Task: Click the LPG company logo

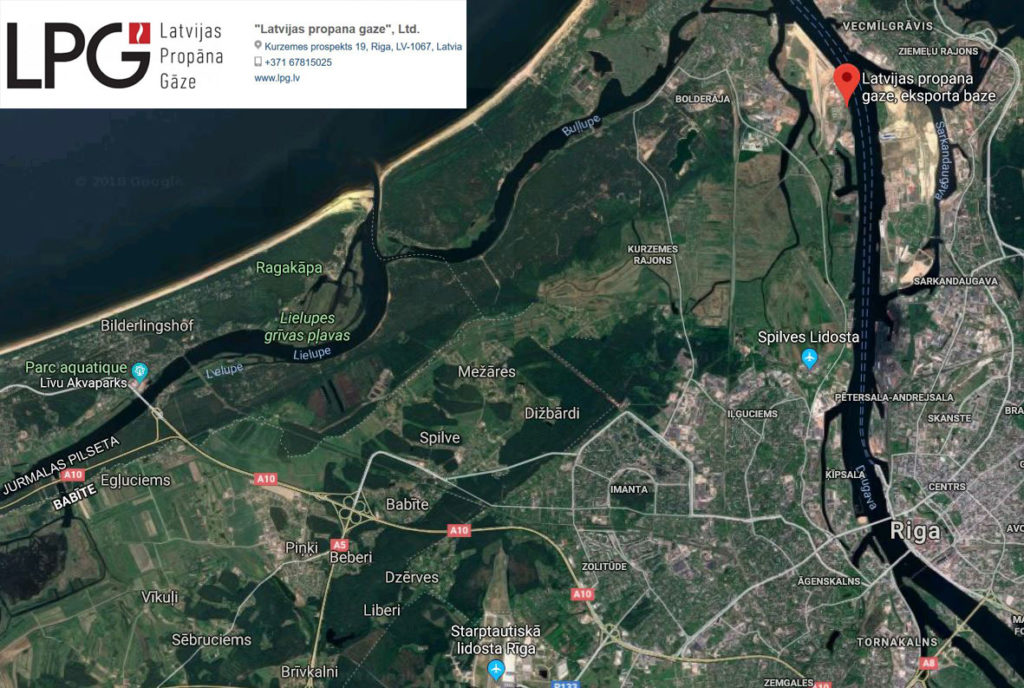Action: 114,55
